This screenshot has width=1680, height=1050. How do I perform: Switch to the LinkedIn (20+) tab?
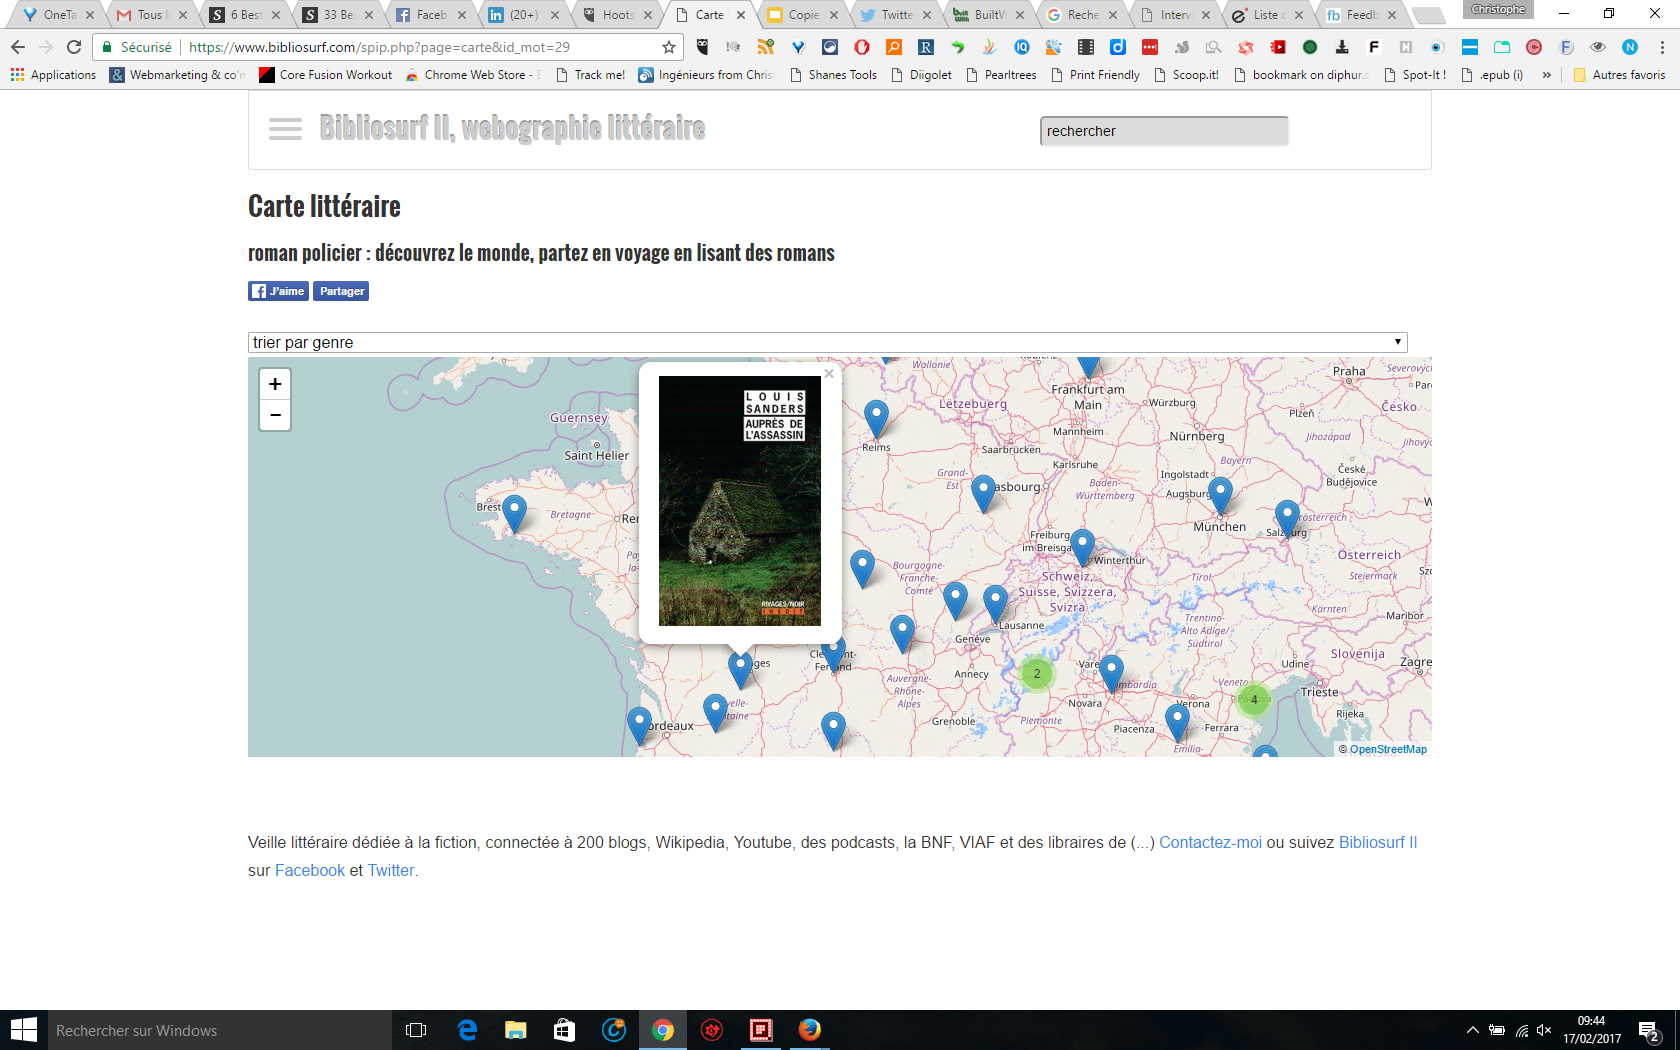[522, 14]
